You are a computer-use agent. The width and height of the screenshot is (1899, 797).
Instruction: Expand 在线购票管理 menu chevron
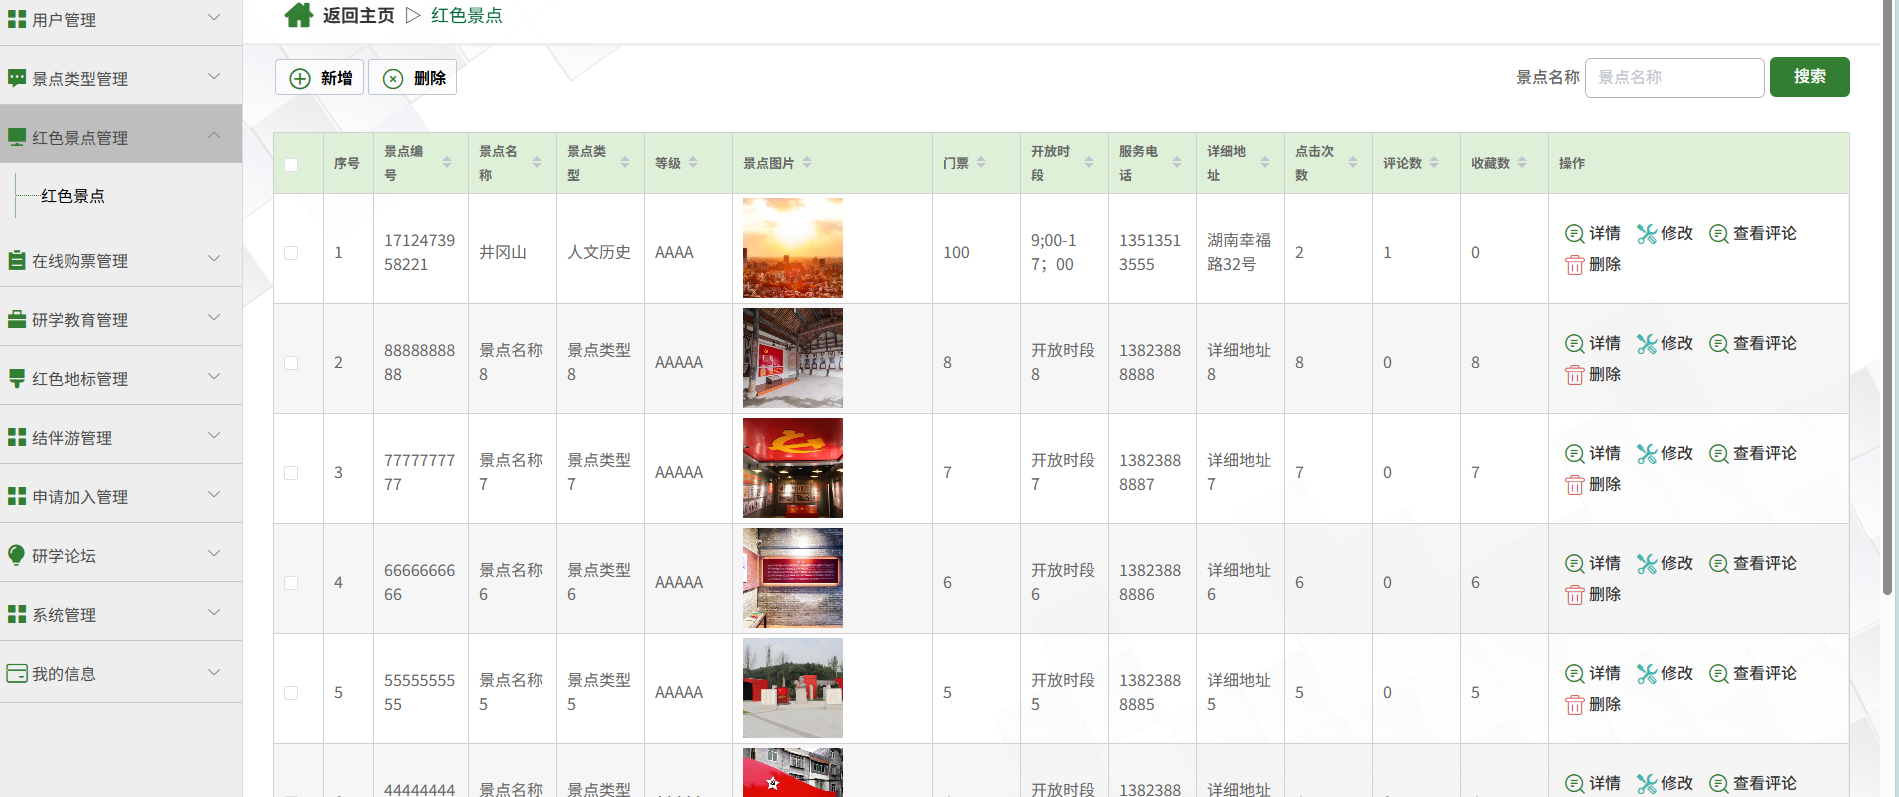(x=214, y=258)
